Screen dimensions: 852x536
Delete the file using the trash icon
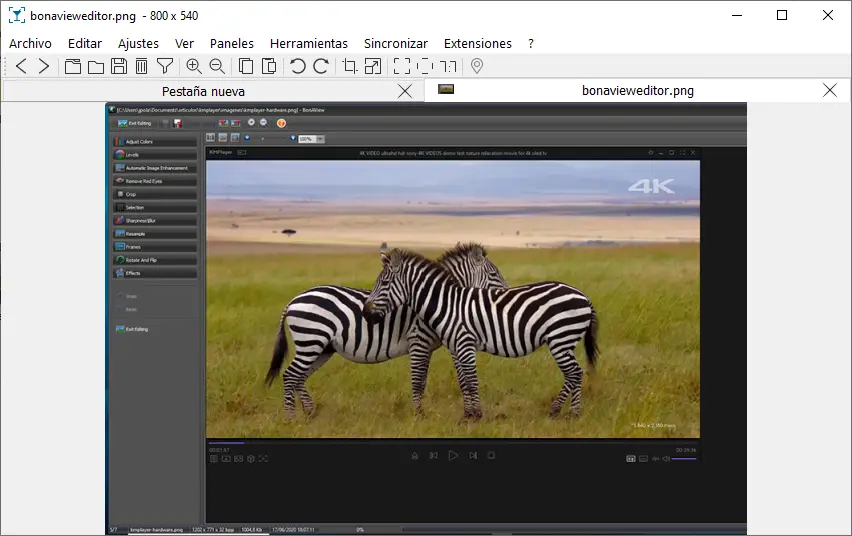click(x=141, y=66)
